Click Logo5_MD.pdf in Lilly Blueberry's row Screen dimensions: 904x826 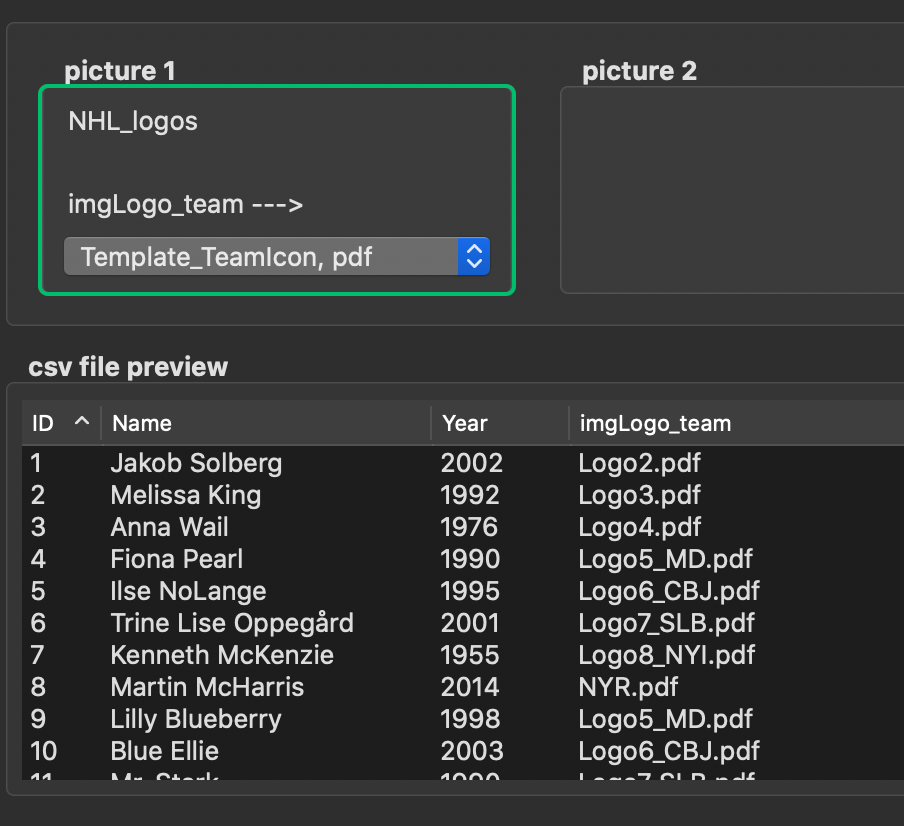click(665, 719)
